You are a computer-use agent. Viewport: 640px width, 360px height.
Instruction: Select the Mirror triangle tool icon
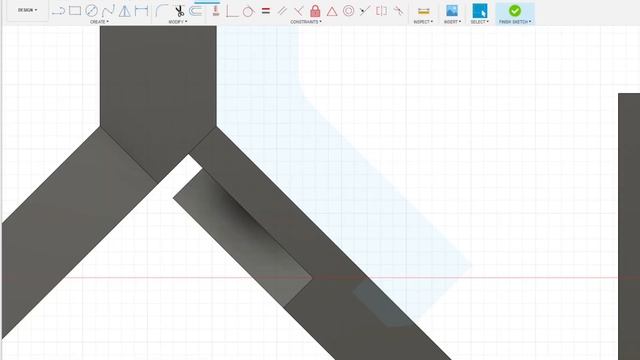(x=124, y=11)
